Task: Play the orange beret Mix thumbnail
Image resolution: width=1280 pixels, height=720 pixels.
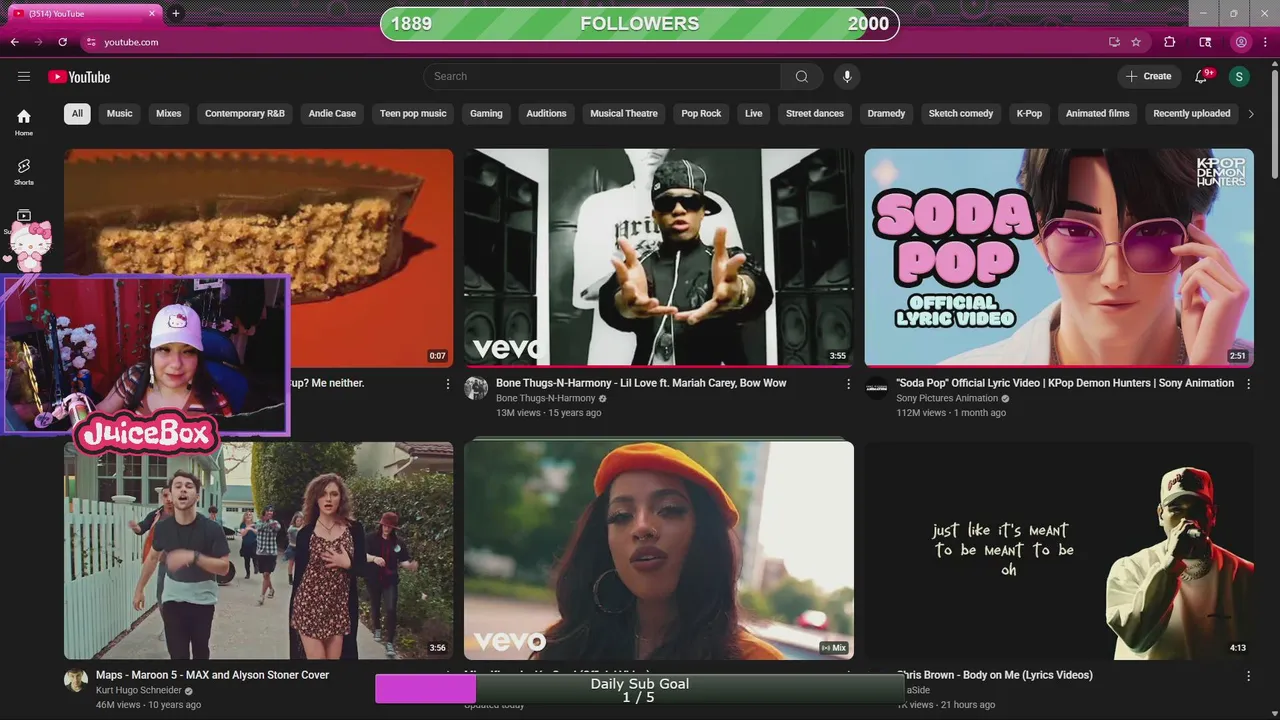Action: [659, 550]
